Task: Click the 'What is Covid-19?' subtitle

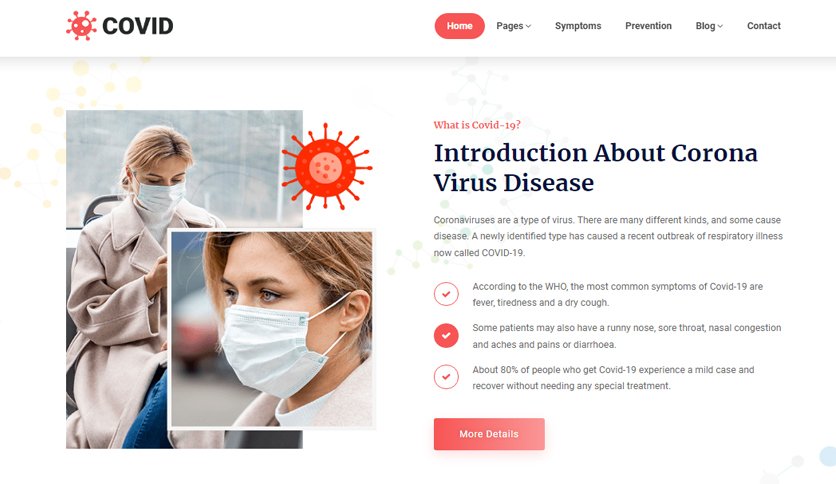Action: (x=477, y=125)
